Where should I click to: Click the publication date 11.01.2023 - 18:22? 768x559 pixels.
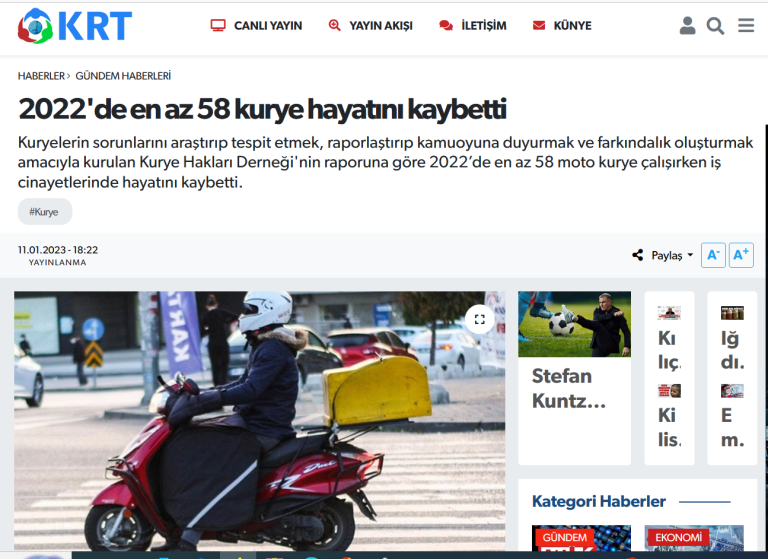[x=58, y=250]
